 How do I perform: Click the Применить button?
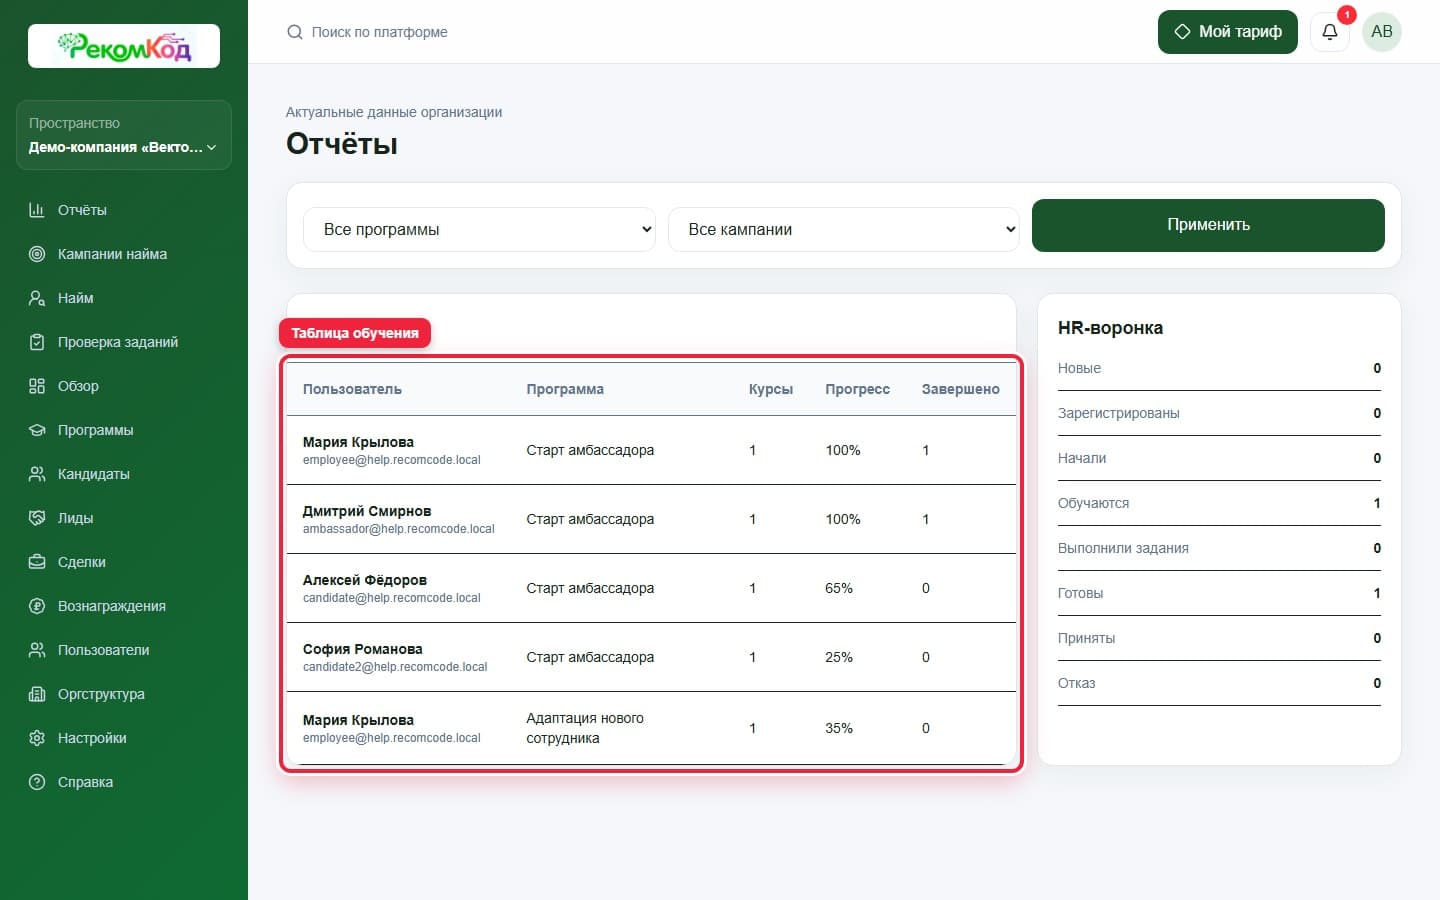1208,225
